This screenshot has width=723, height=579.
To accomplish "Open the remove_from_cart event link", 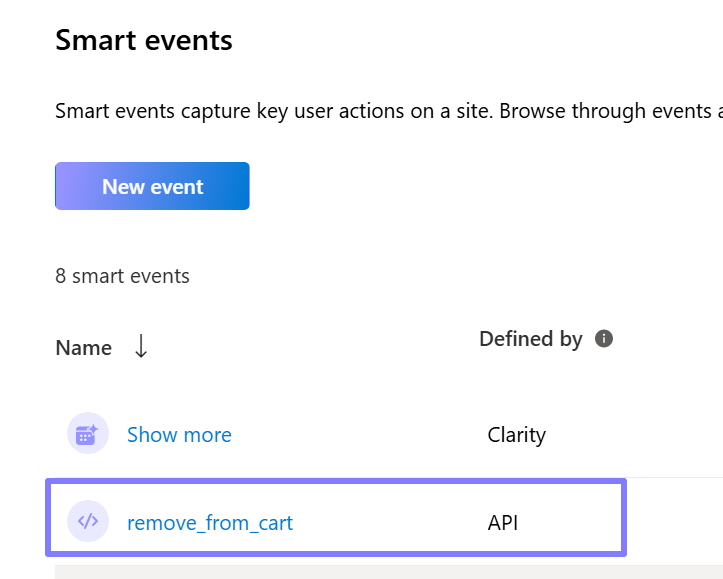I will pyautogui.click(x=210, y=523).
